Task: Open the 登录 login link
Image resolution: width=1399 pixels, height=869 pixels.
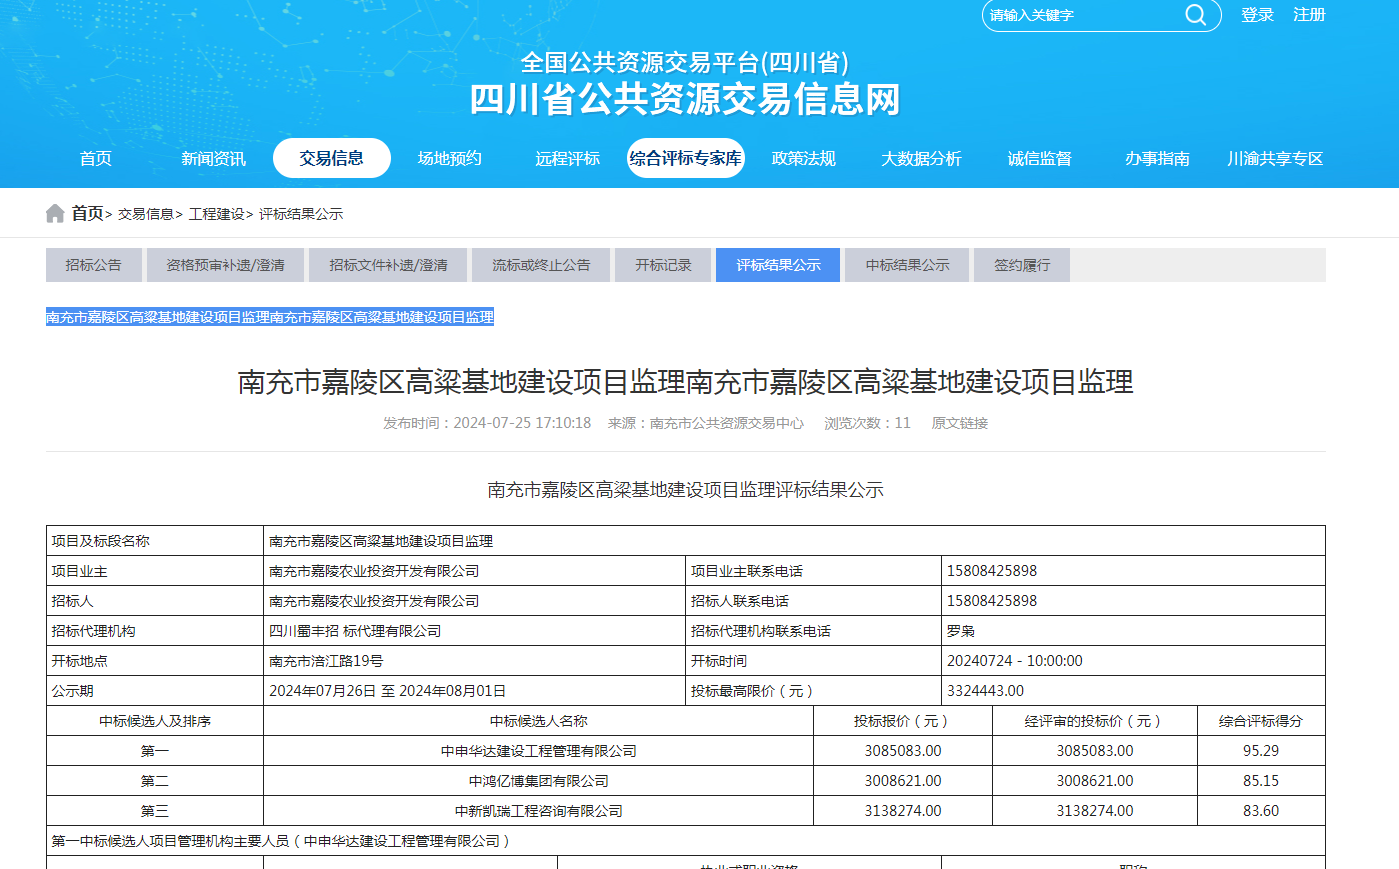Action: click(x=1257, y=15)
